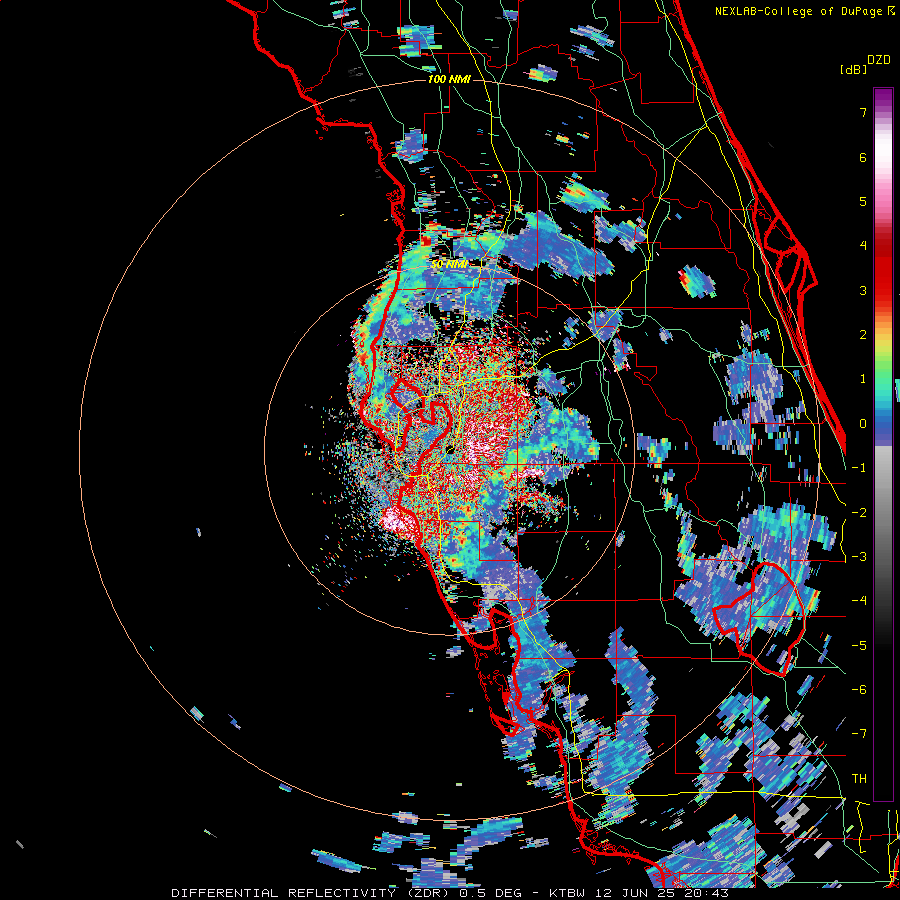Click the ZDR color scale bar
The image size is (900, 900).
(x=883, y=444)
